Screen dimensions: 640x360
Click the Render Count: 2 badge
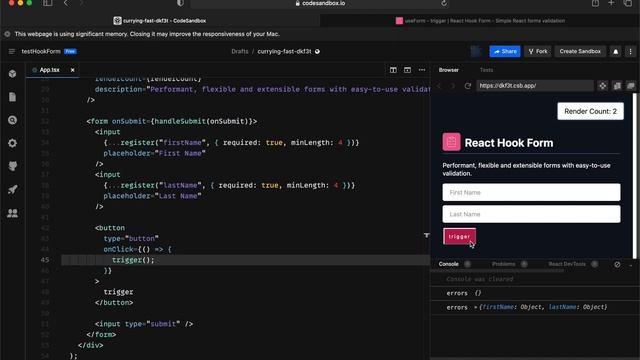tap(590, 111)
